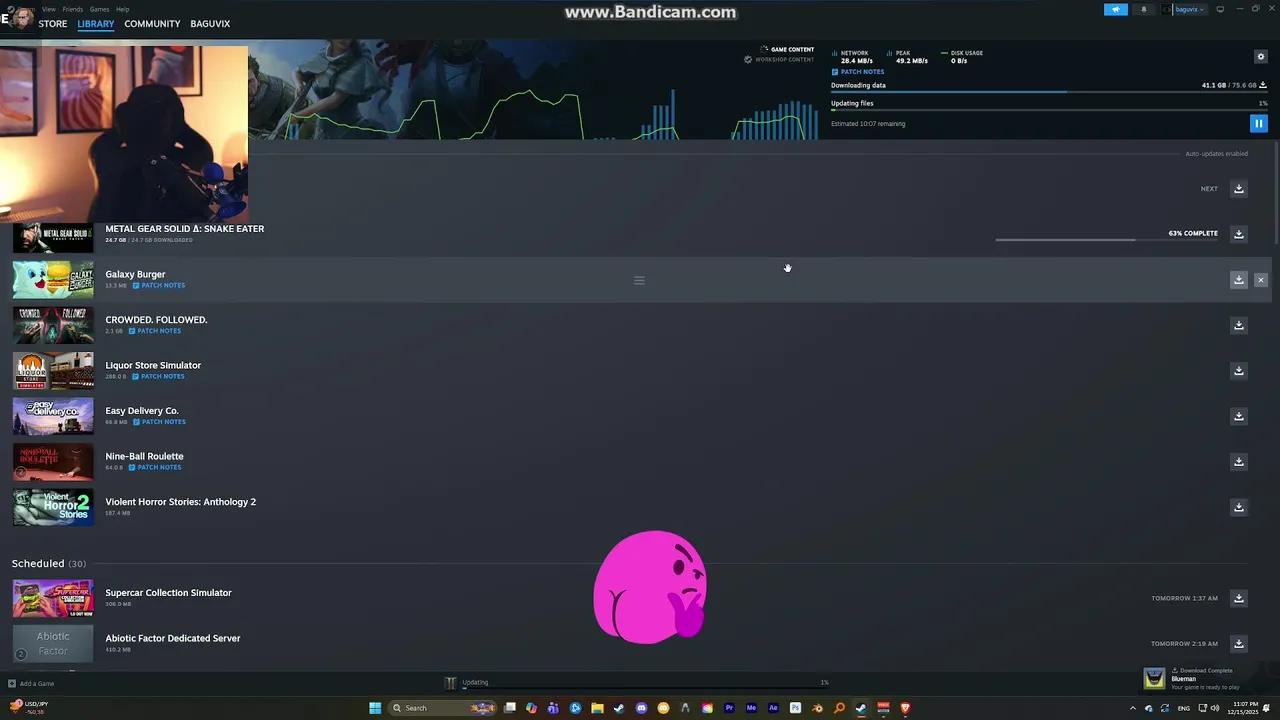
Task: Switch to the LIBRARY tab
Action: [96, 24]
